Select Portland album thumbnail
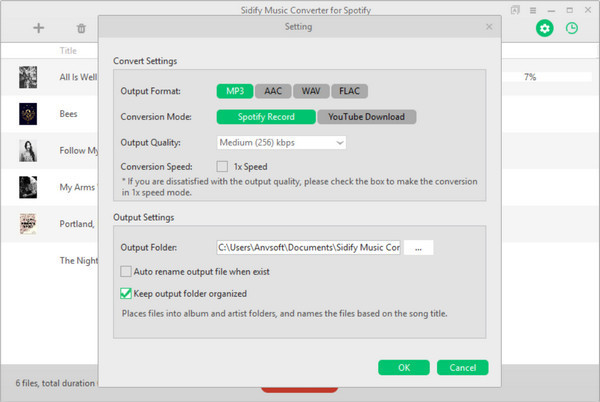This screenshot has width=600, height=402. 28,224
